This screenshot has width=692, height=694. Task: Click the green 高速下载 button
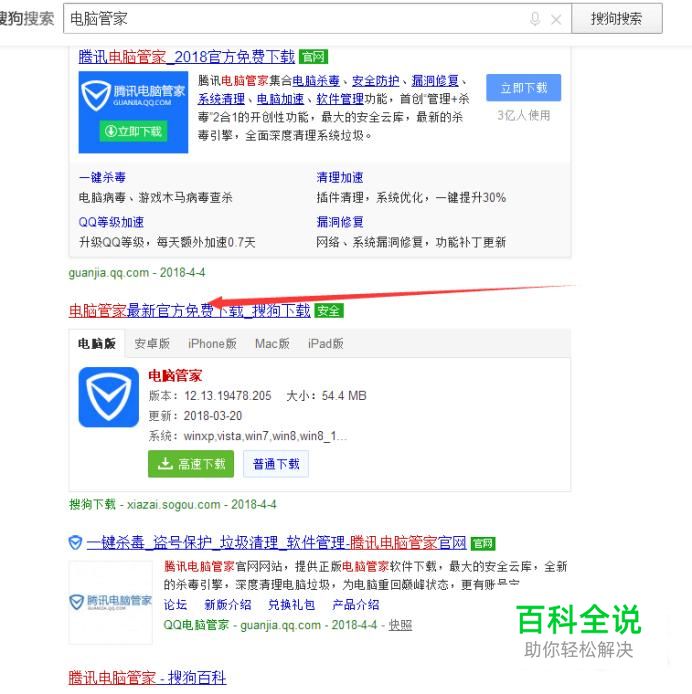[x=191, y=464]
